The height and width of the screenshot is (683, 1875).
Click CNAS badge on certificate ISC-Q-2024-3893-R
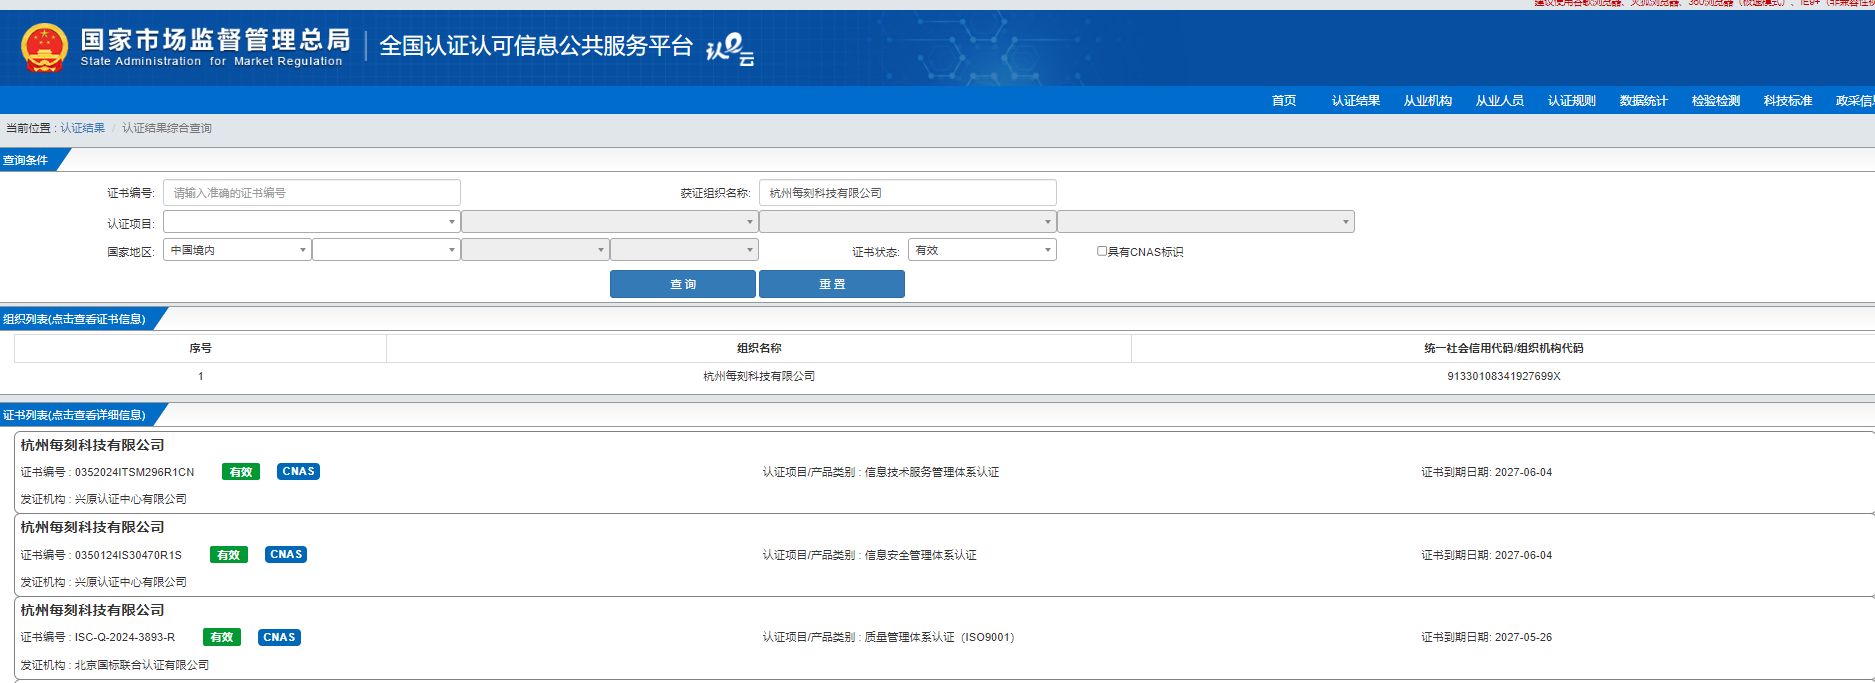coord(279,638)
